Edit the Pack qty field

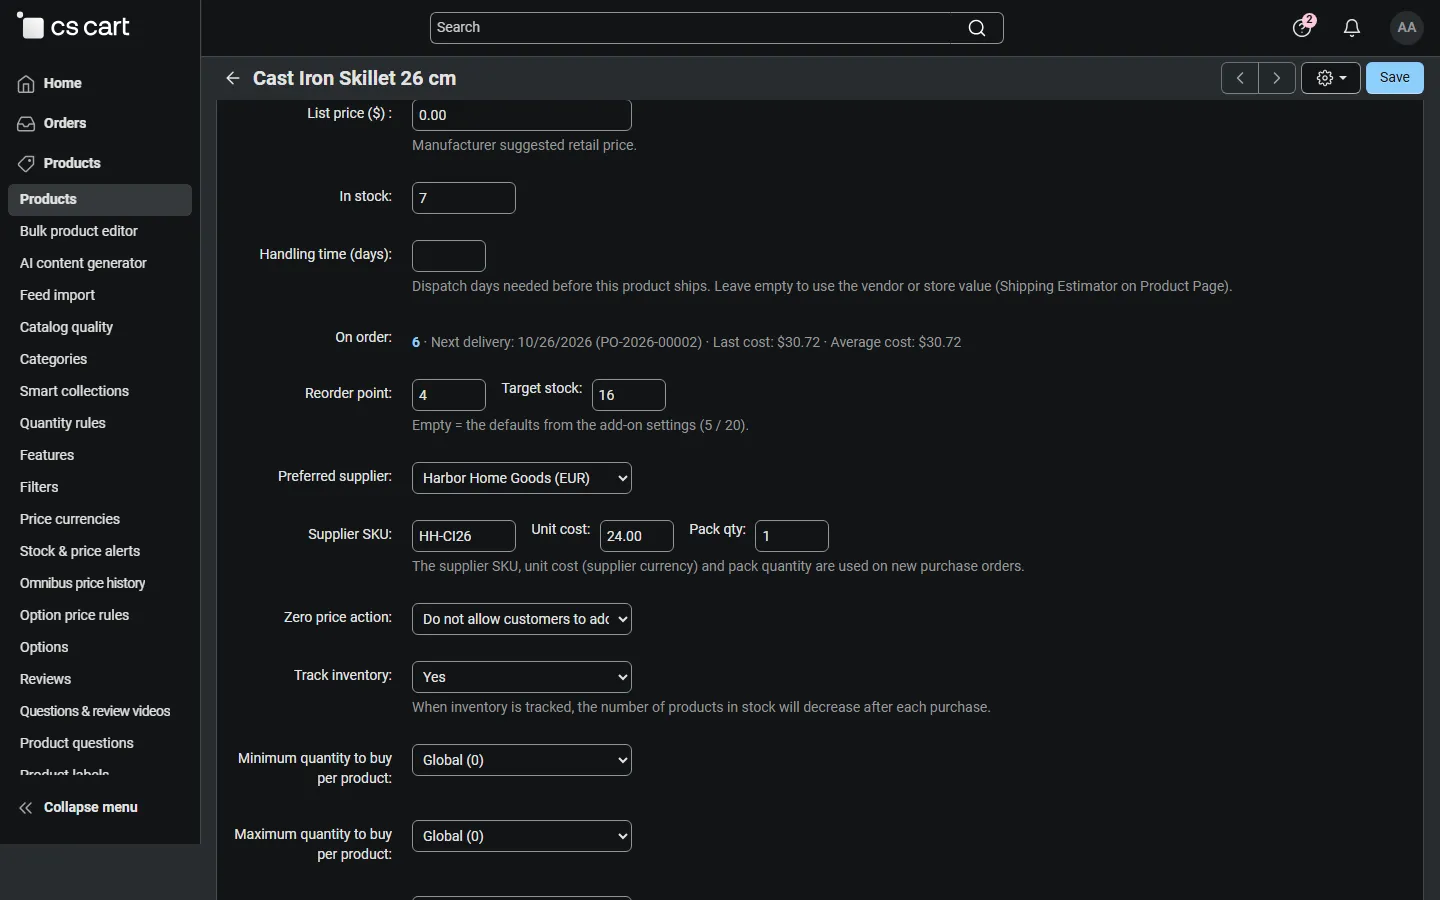[x=792, y=536]
